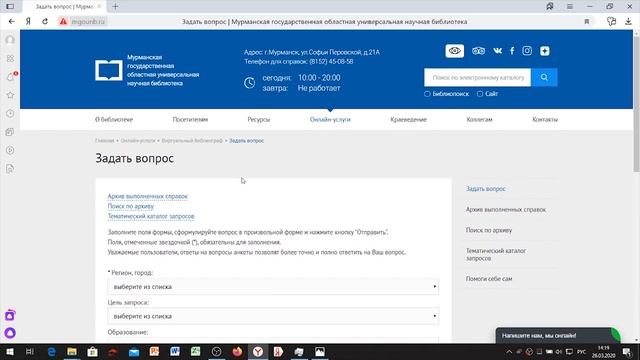Open Задать вопрос in right sidebar
Viewport: 640px width, 360px height.
pos(486,189)
